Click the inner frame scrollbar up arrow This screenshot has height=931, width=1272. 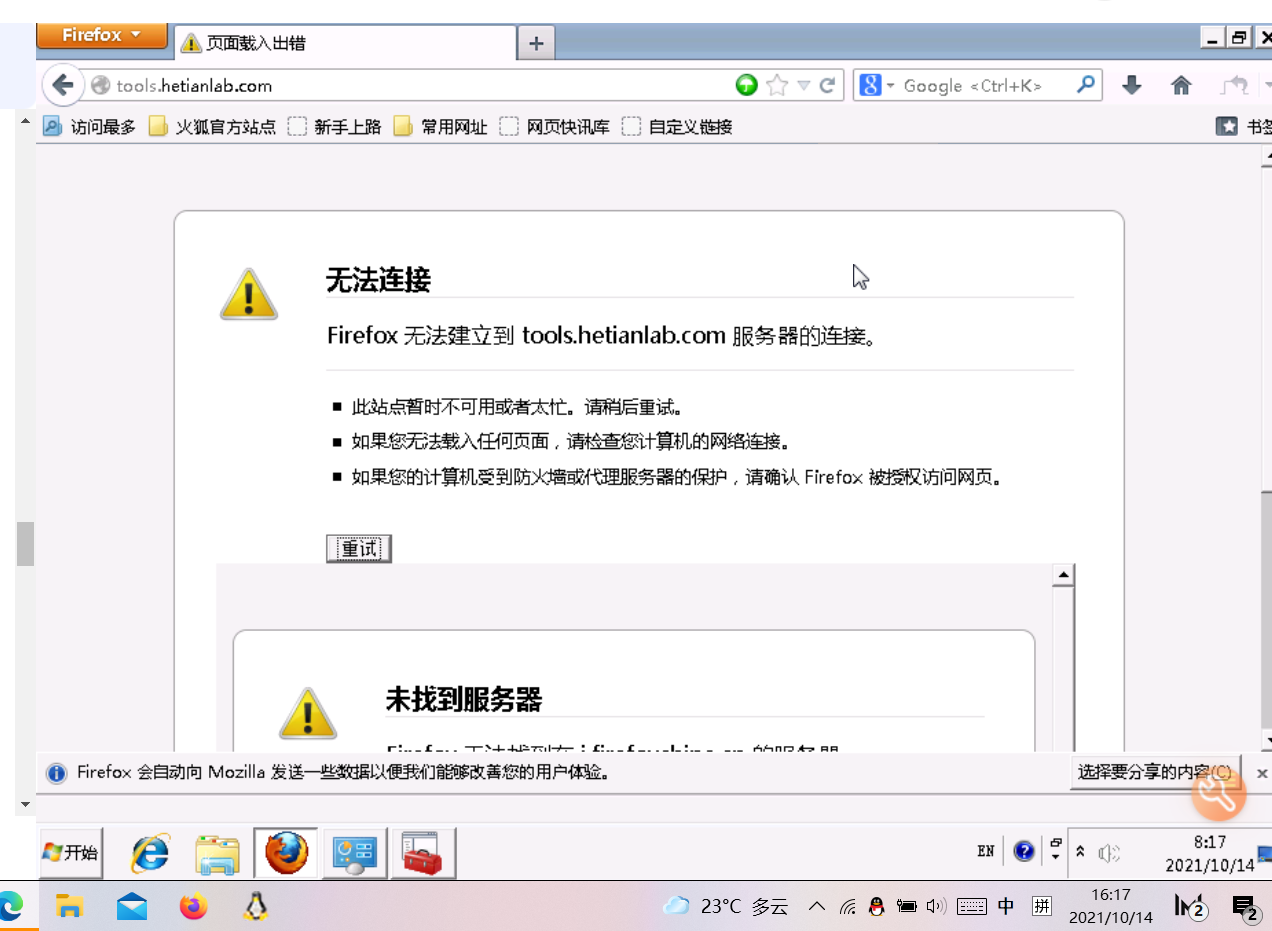coord(1063,575)
